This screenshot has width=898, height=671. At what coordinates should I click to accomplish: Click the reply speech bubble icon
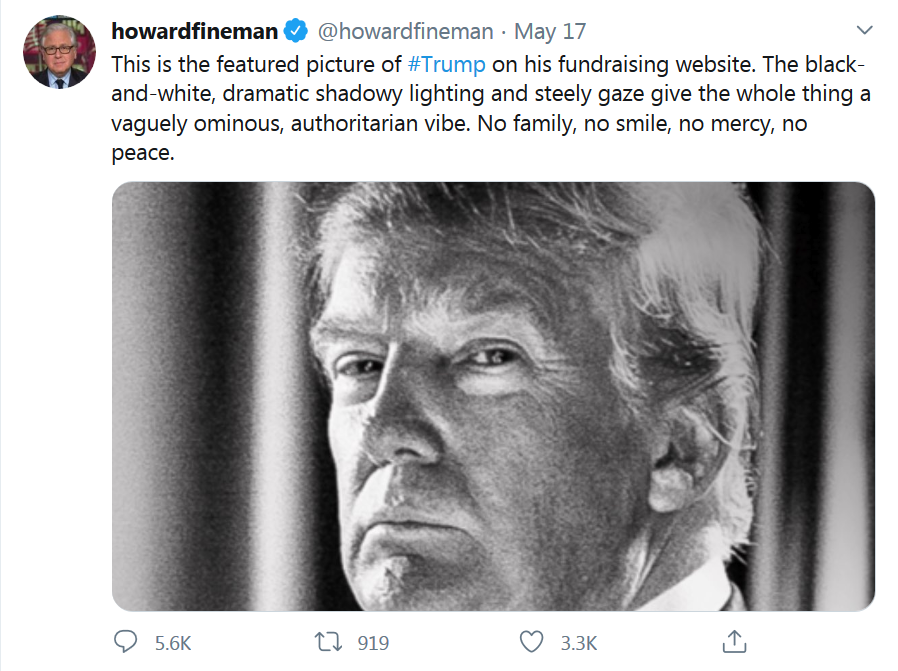click(125, 642)
